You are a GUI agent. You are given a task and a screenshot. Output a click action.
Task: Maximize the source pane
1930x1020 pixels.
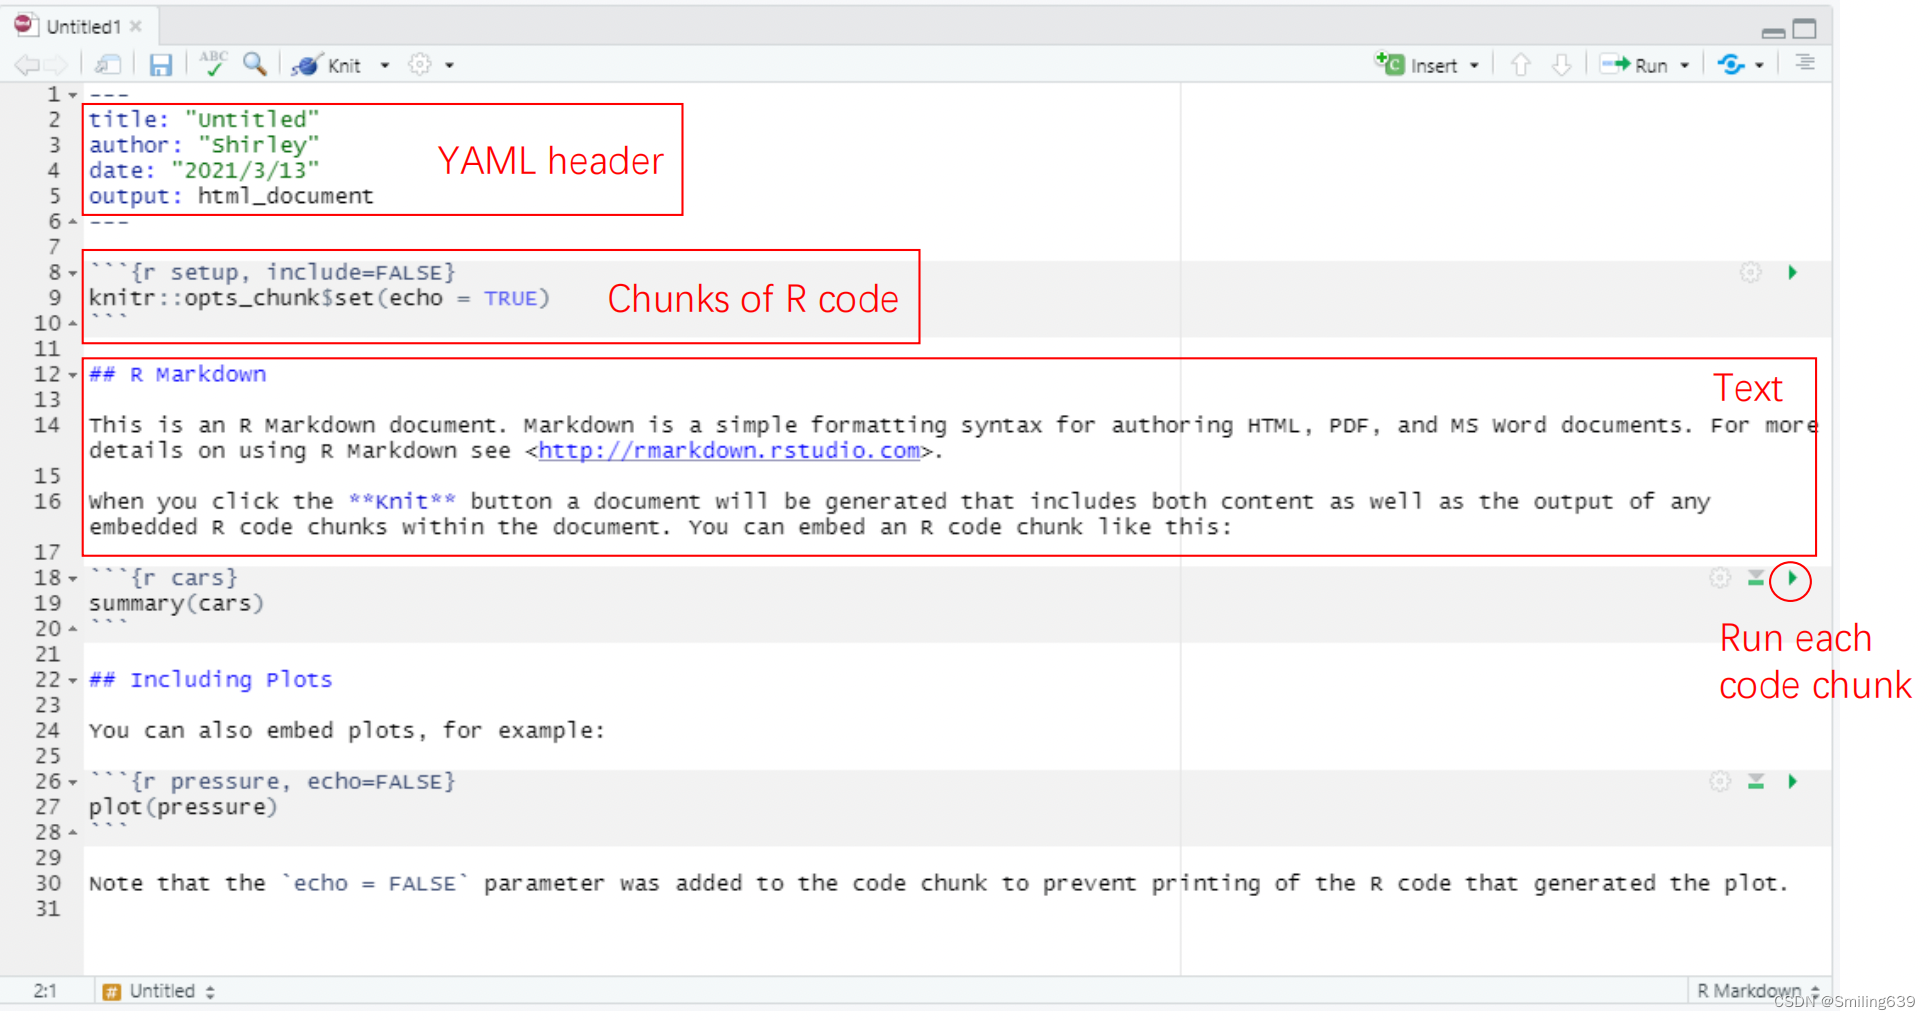[1805, 29]
